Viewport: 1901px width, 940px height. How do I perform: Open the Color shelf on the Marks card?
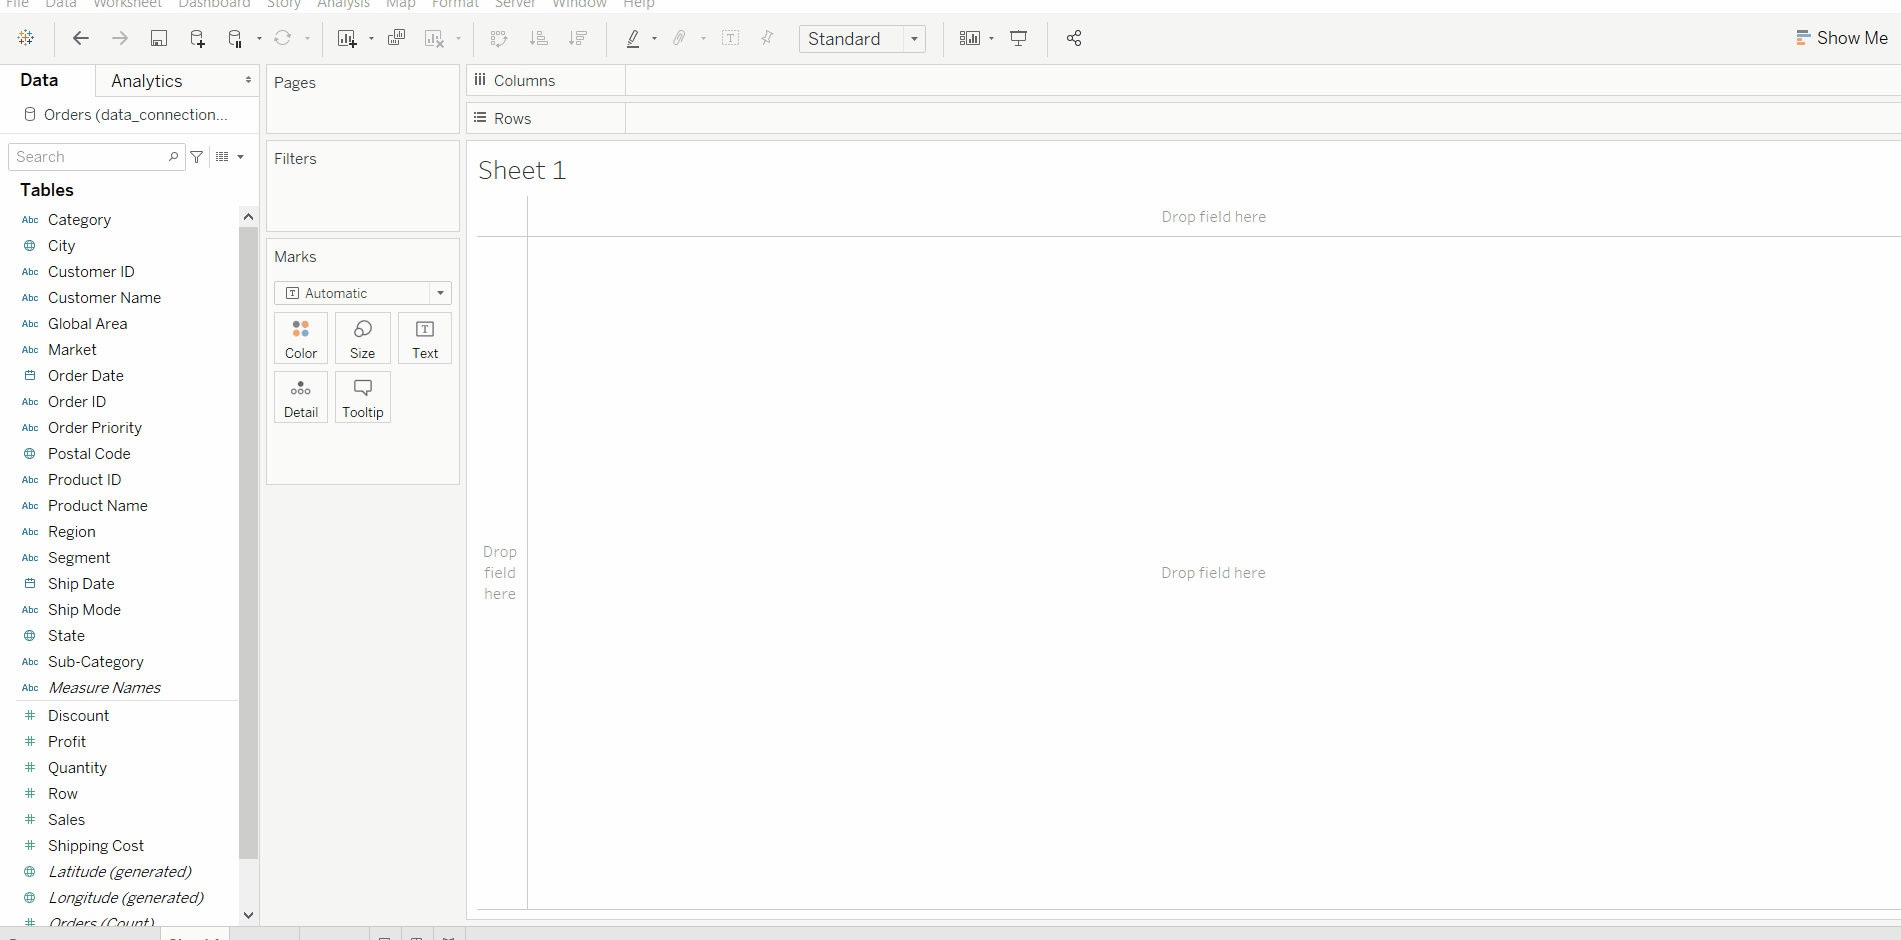pyautogui.click(x=300, y=338)
